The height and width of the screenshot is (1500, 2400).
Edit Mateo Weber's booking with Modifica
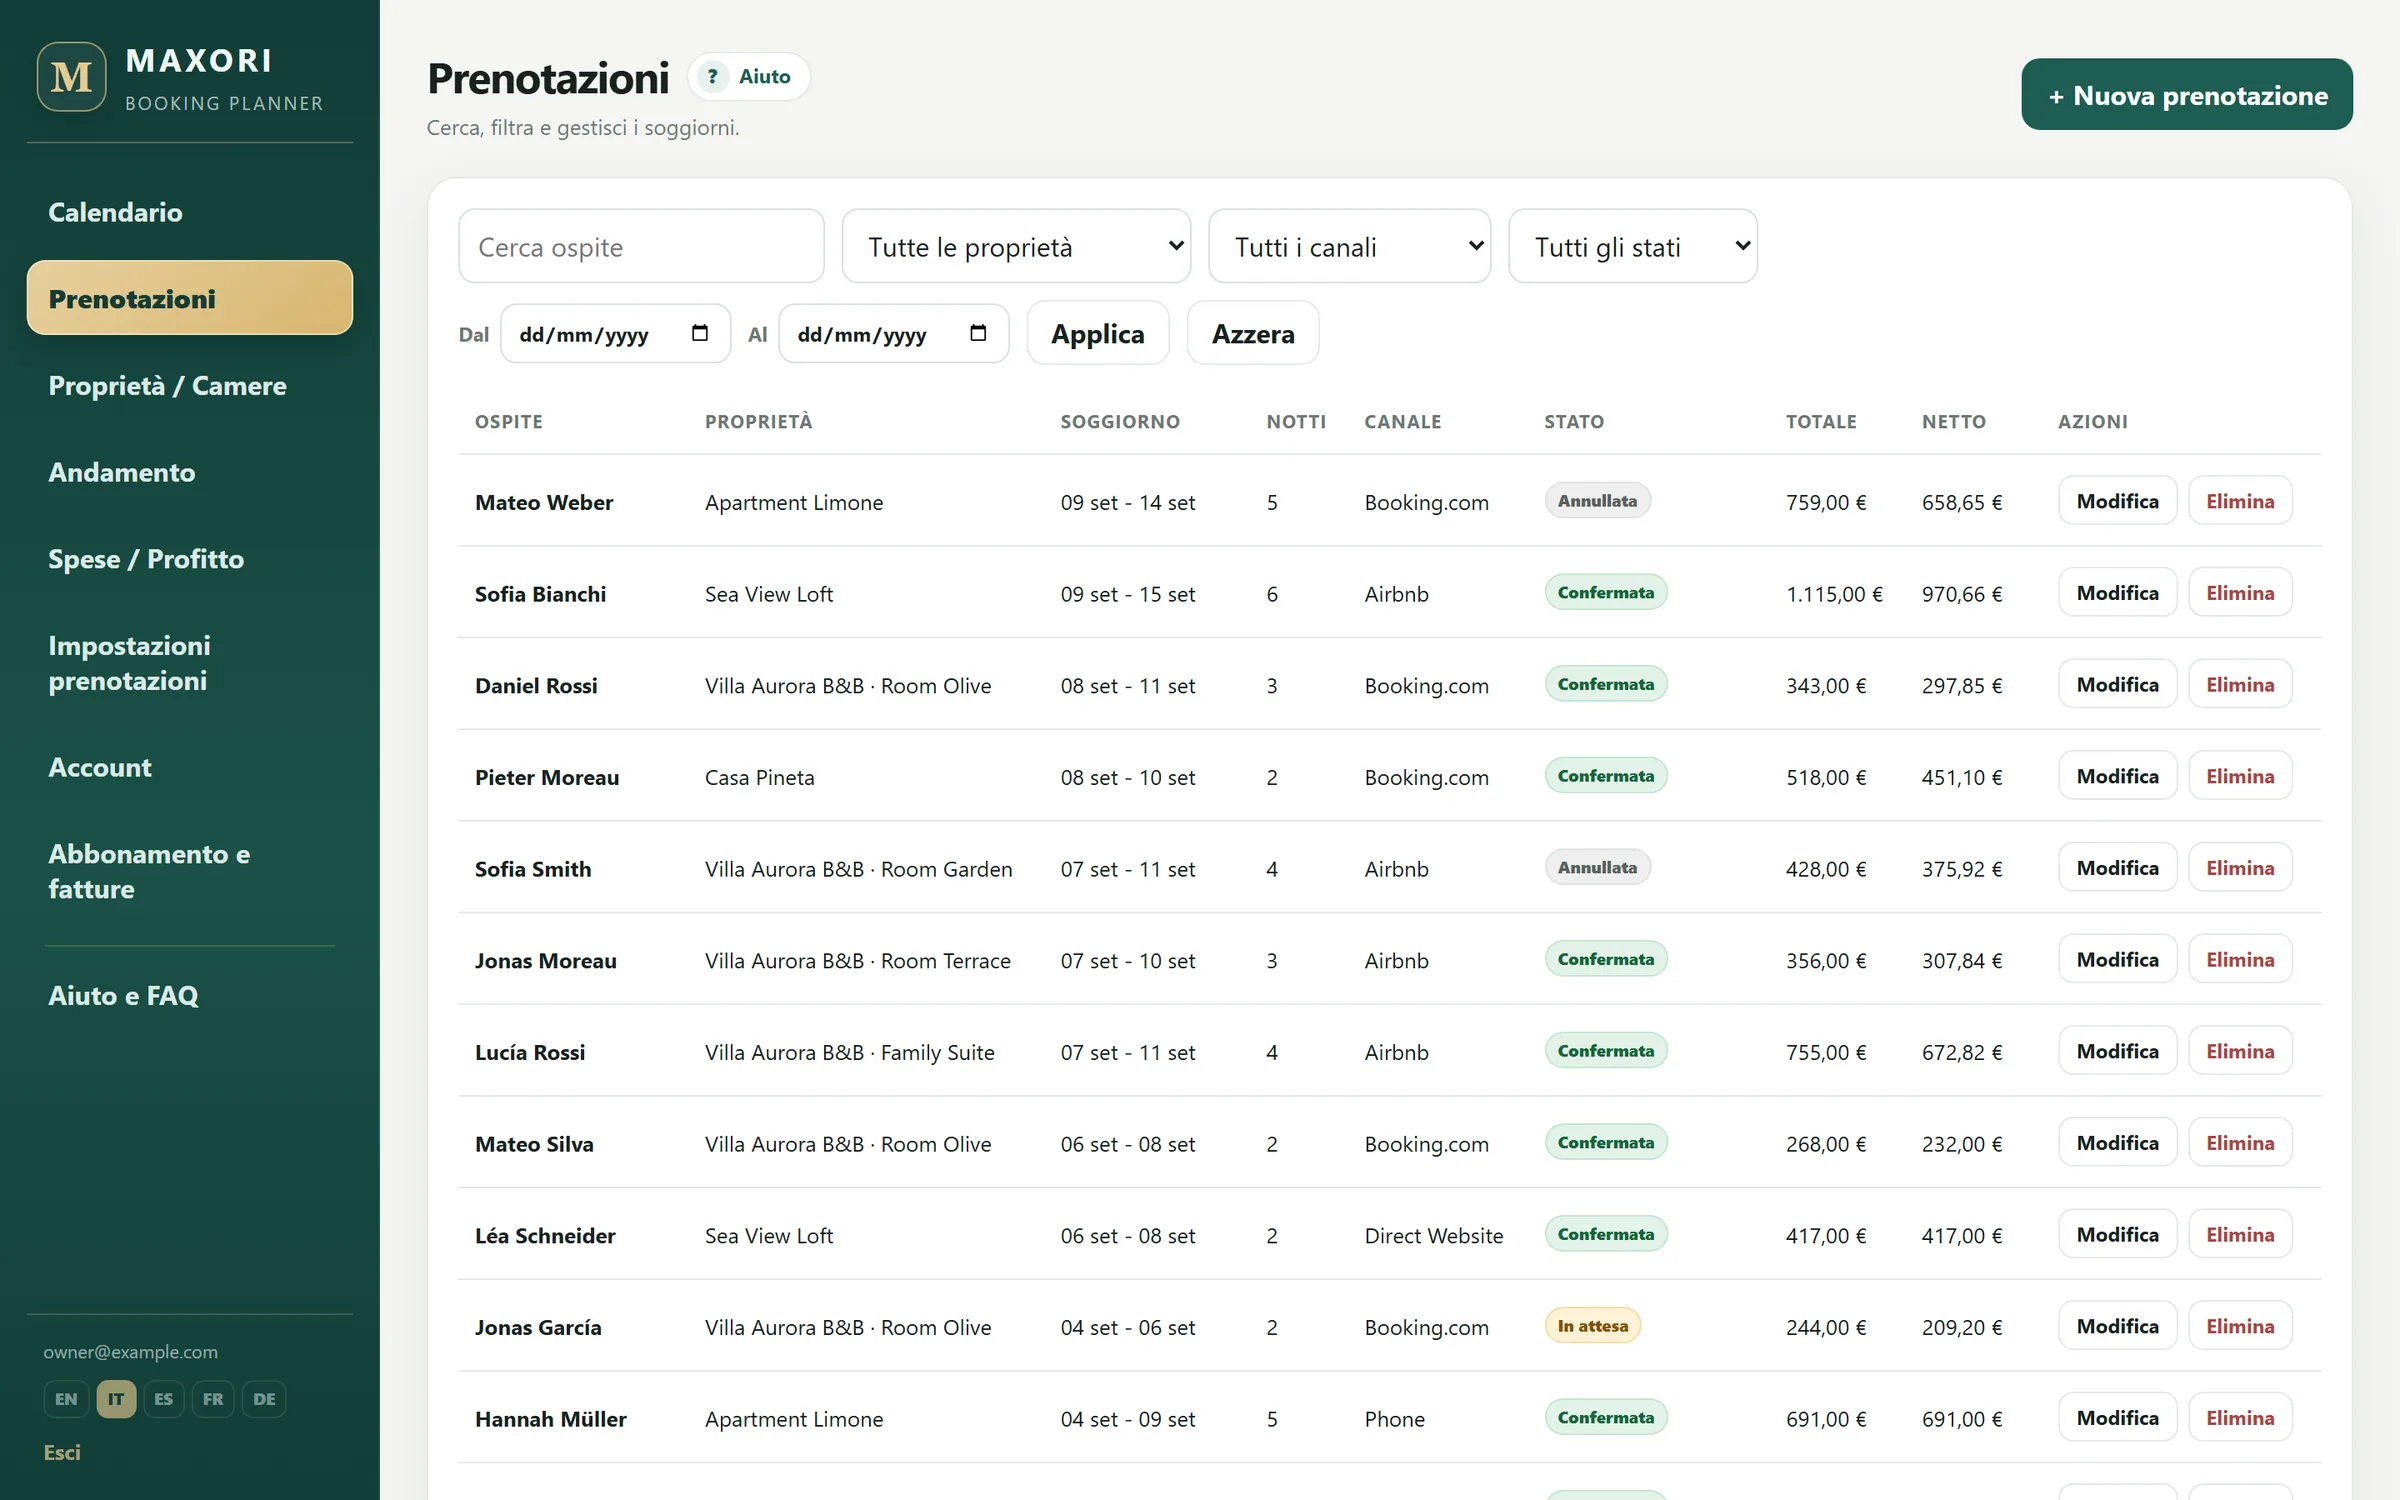(x=2117, y=501)
